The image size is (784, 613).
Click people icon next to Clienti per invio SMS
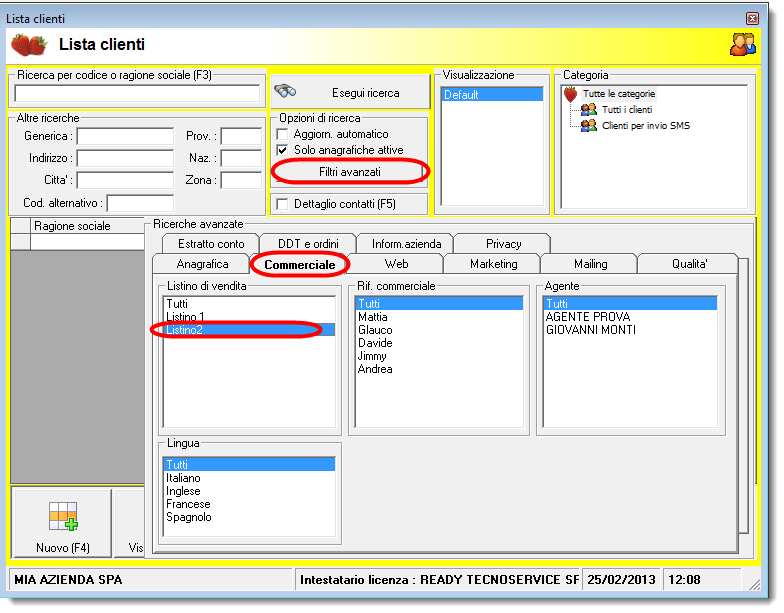(588, 126)
